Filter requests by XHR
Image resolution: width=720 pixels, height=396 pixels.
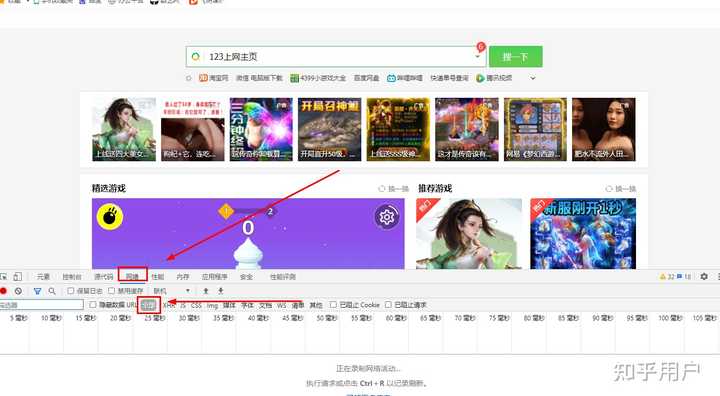(x=169, y=305)
